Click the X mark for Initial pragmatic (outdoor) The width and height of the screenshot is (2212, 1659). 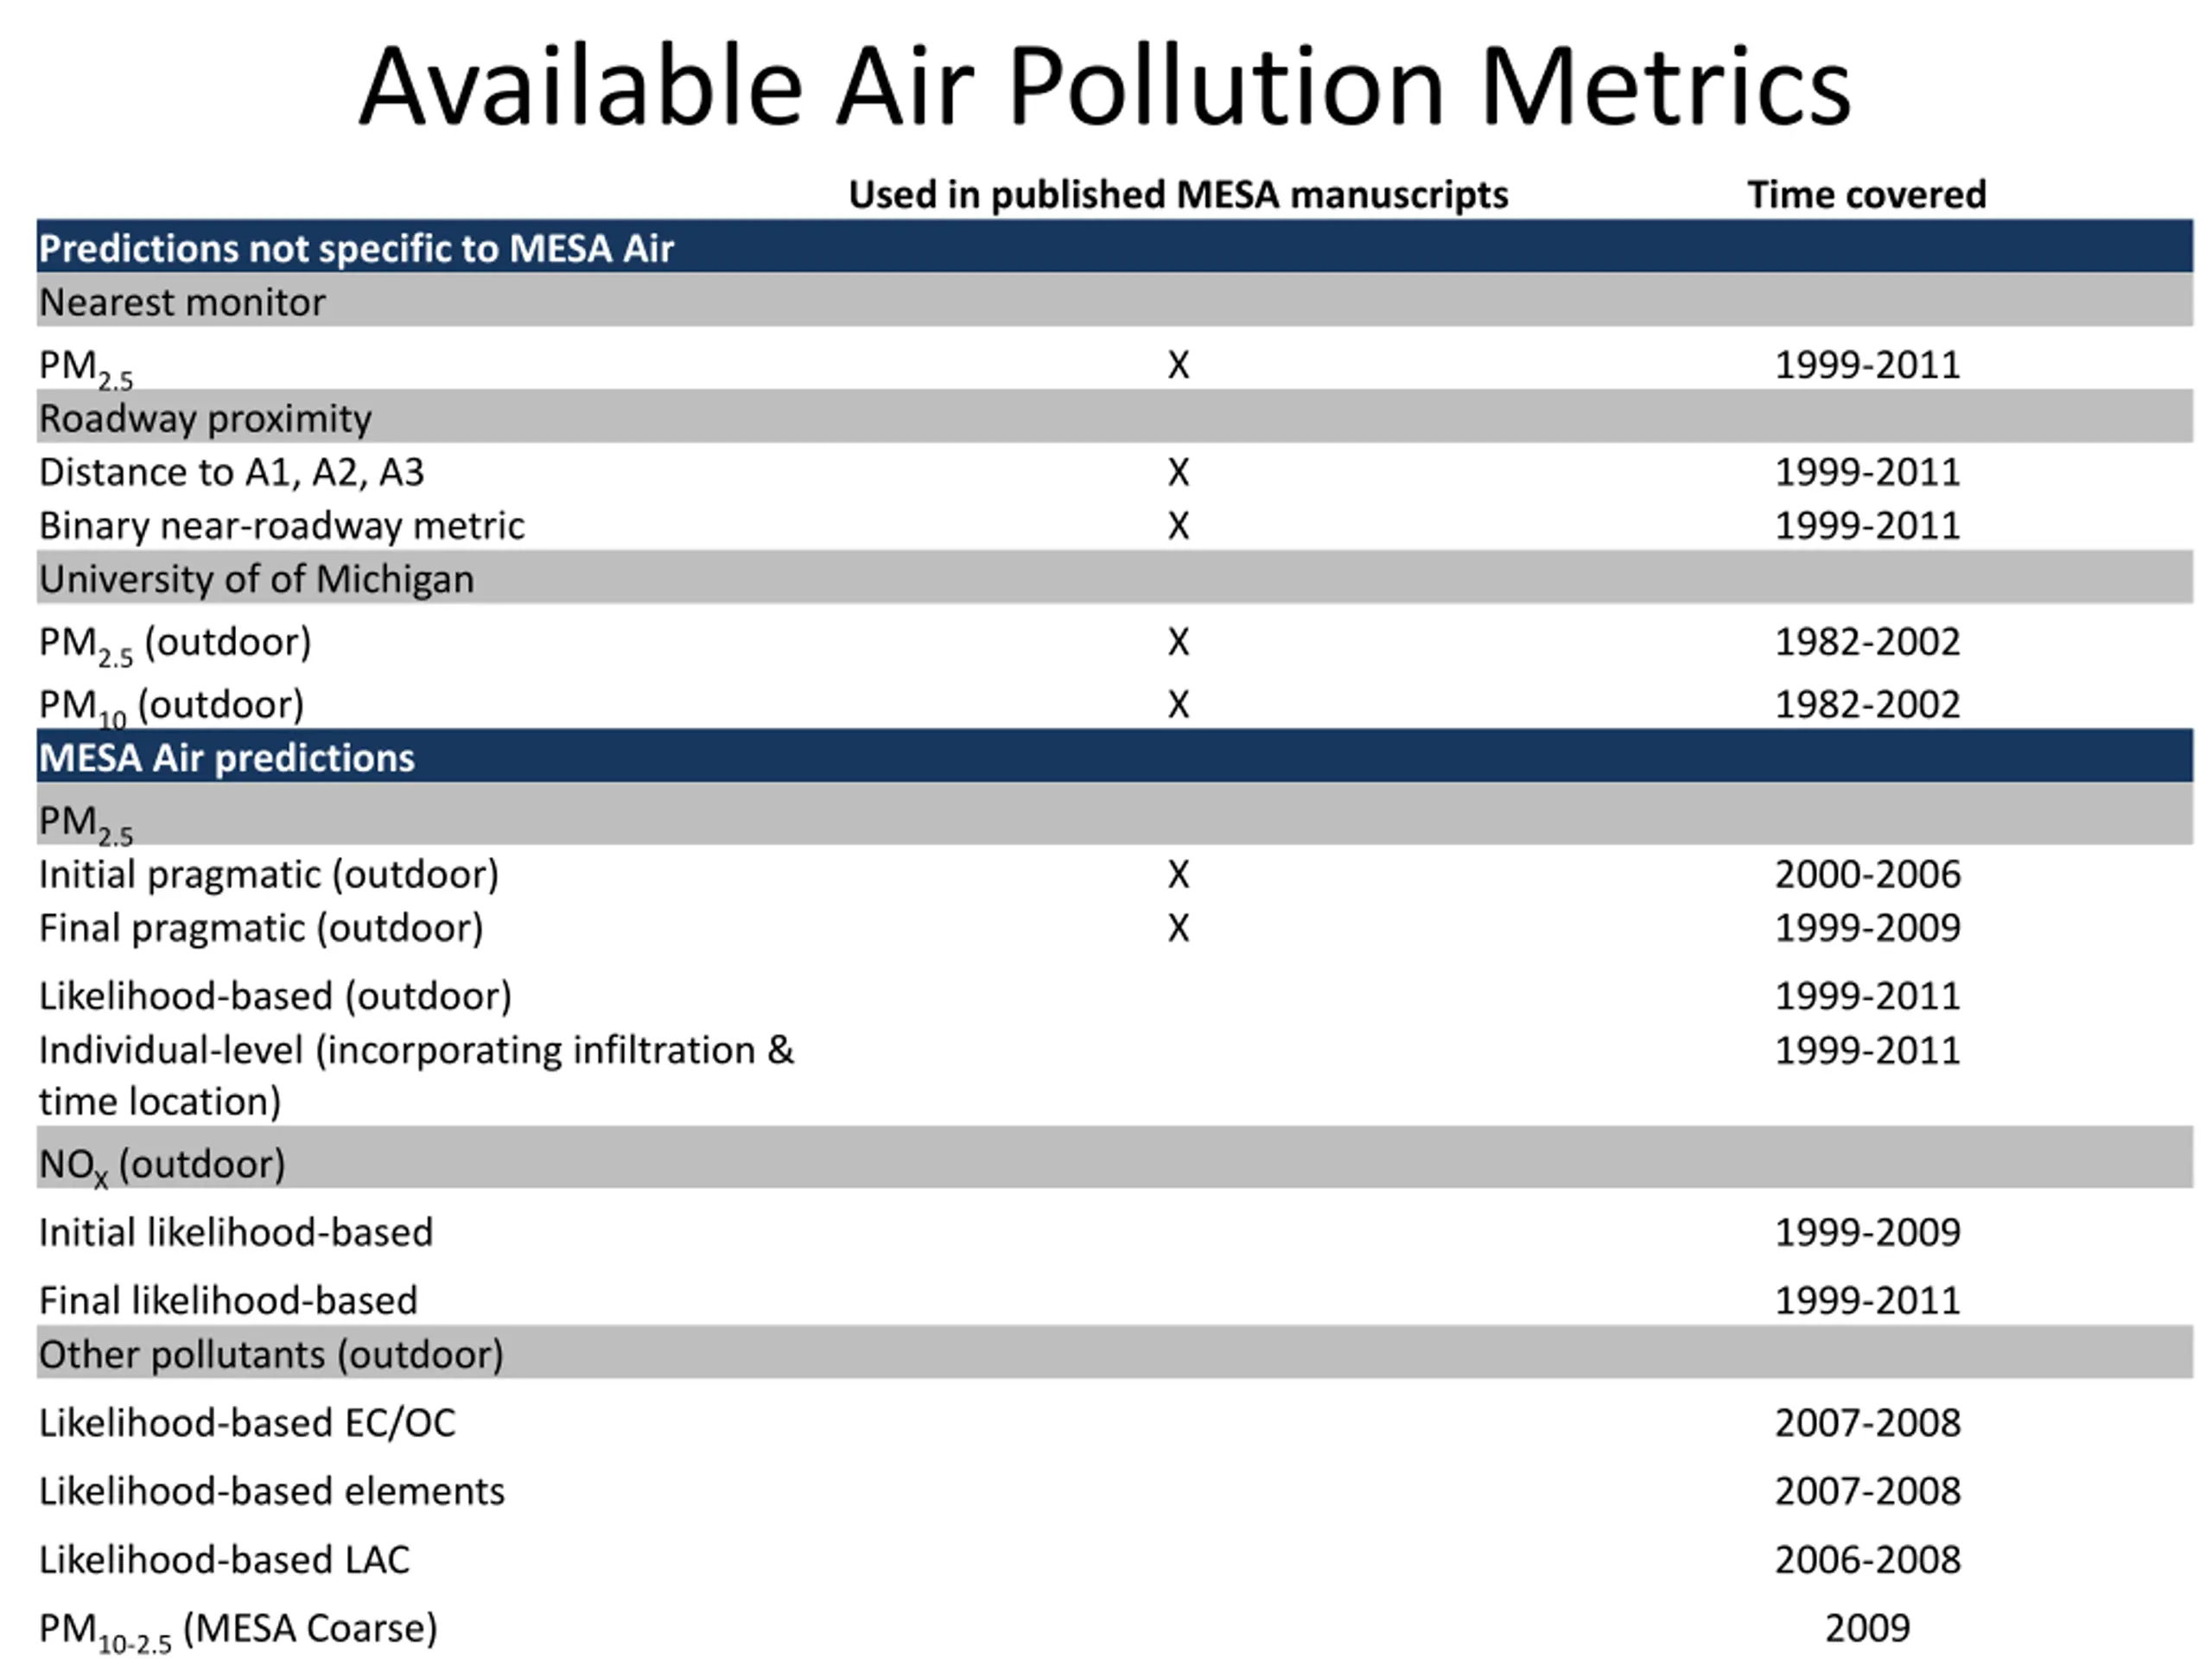(1179, 875)
